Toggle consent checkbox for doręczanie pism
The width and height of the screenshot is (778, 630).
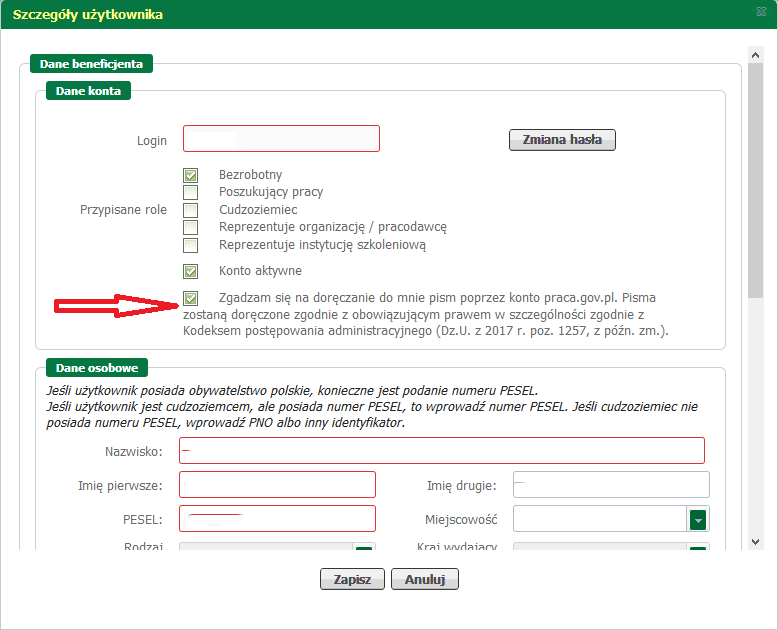pyautogui.click(x=191, y=298)
